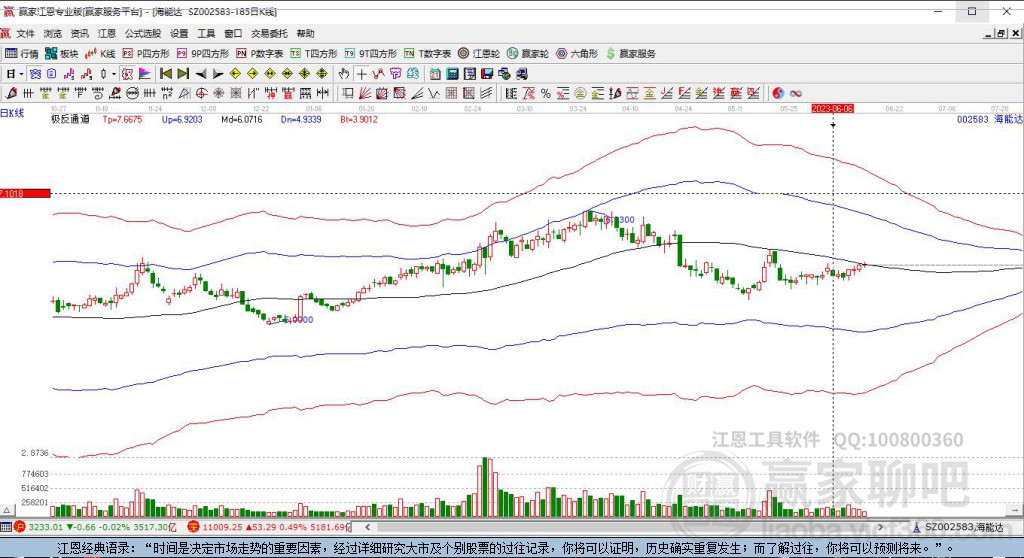Expand the candlestick style dropdown arrow
The height and width of the screenshot is (558, 1024).
114,74
